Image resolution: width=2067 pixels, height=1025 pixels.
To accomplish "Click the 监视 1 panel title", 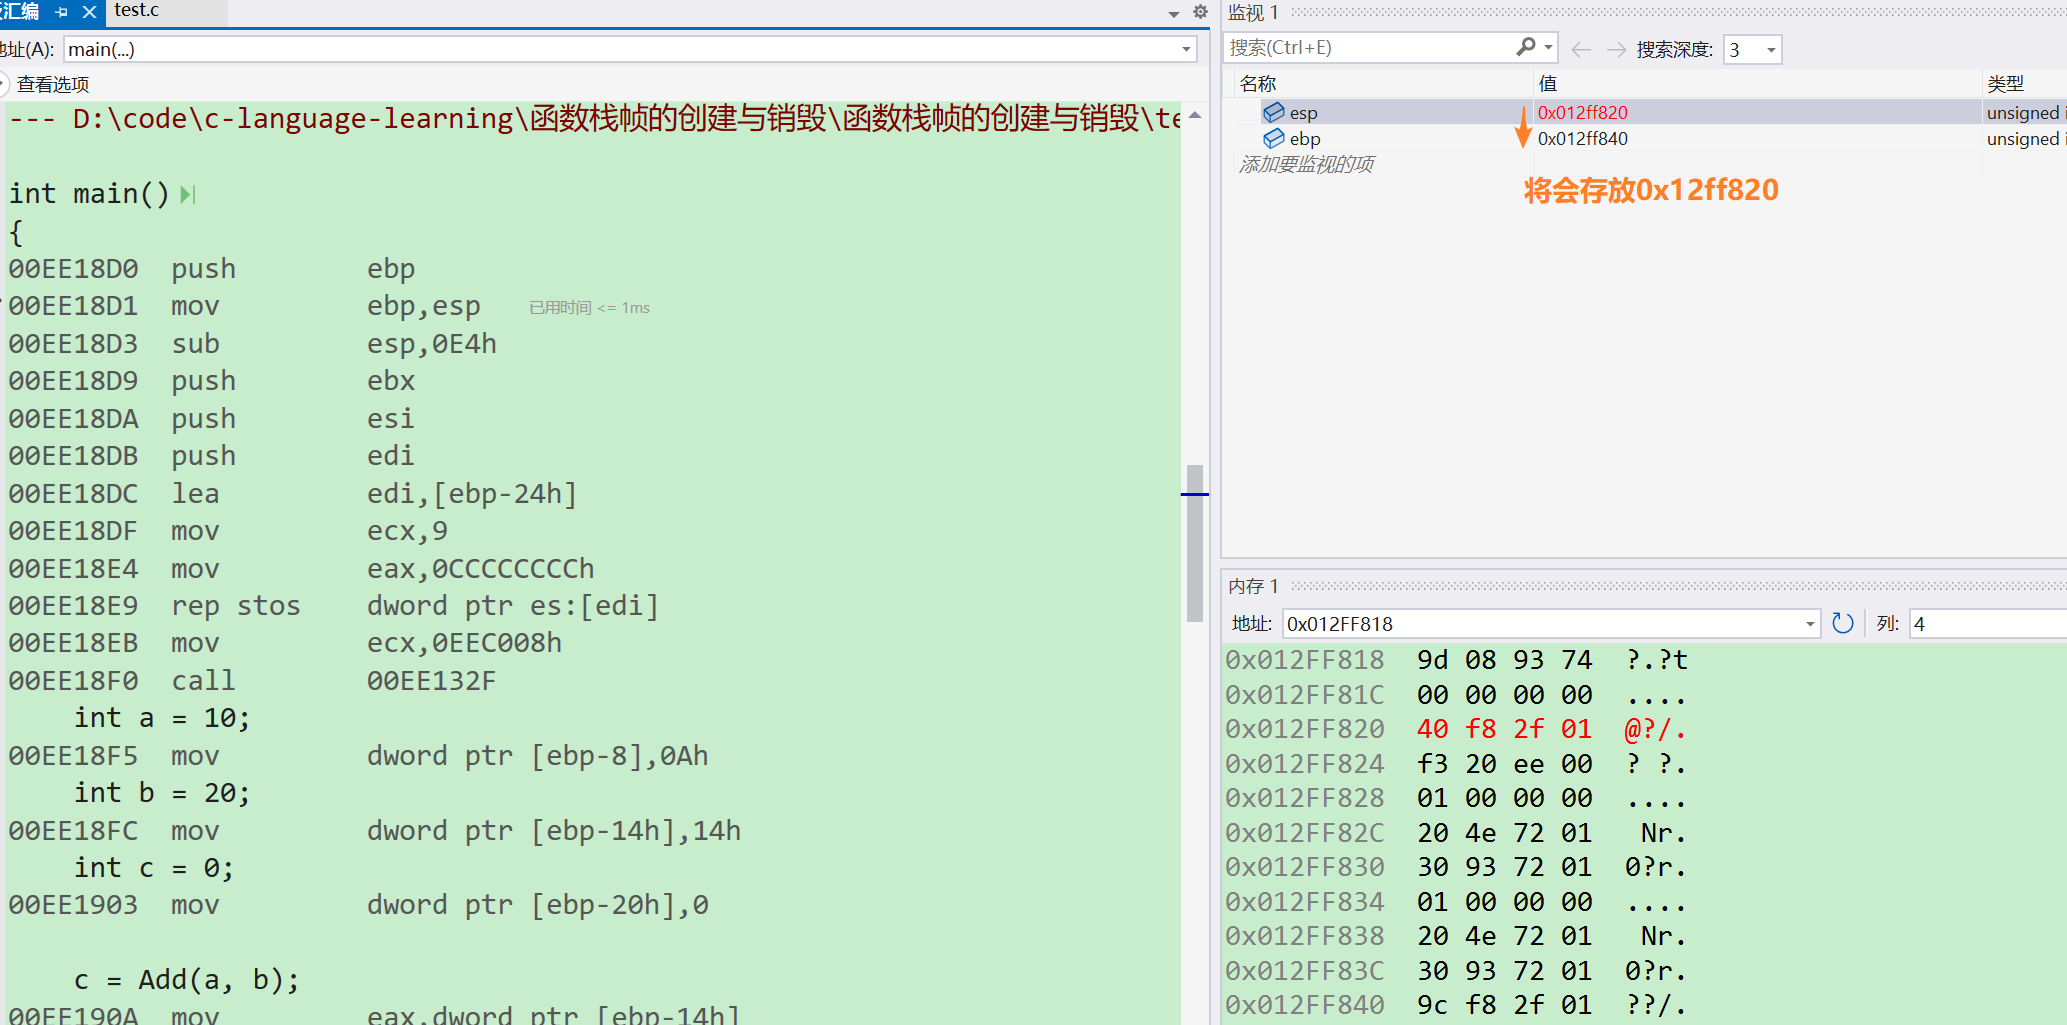I will coord(1253,13).
